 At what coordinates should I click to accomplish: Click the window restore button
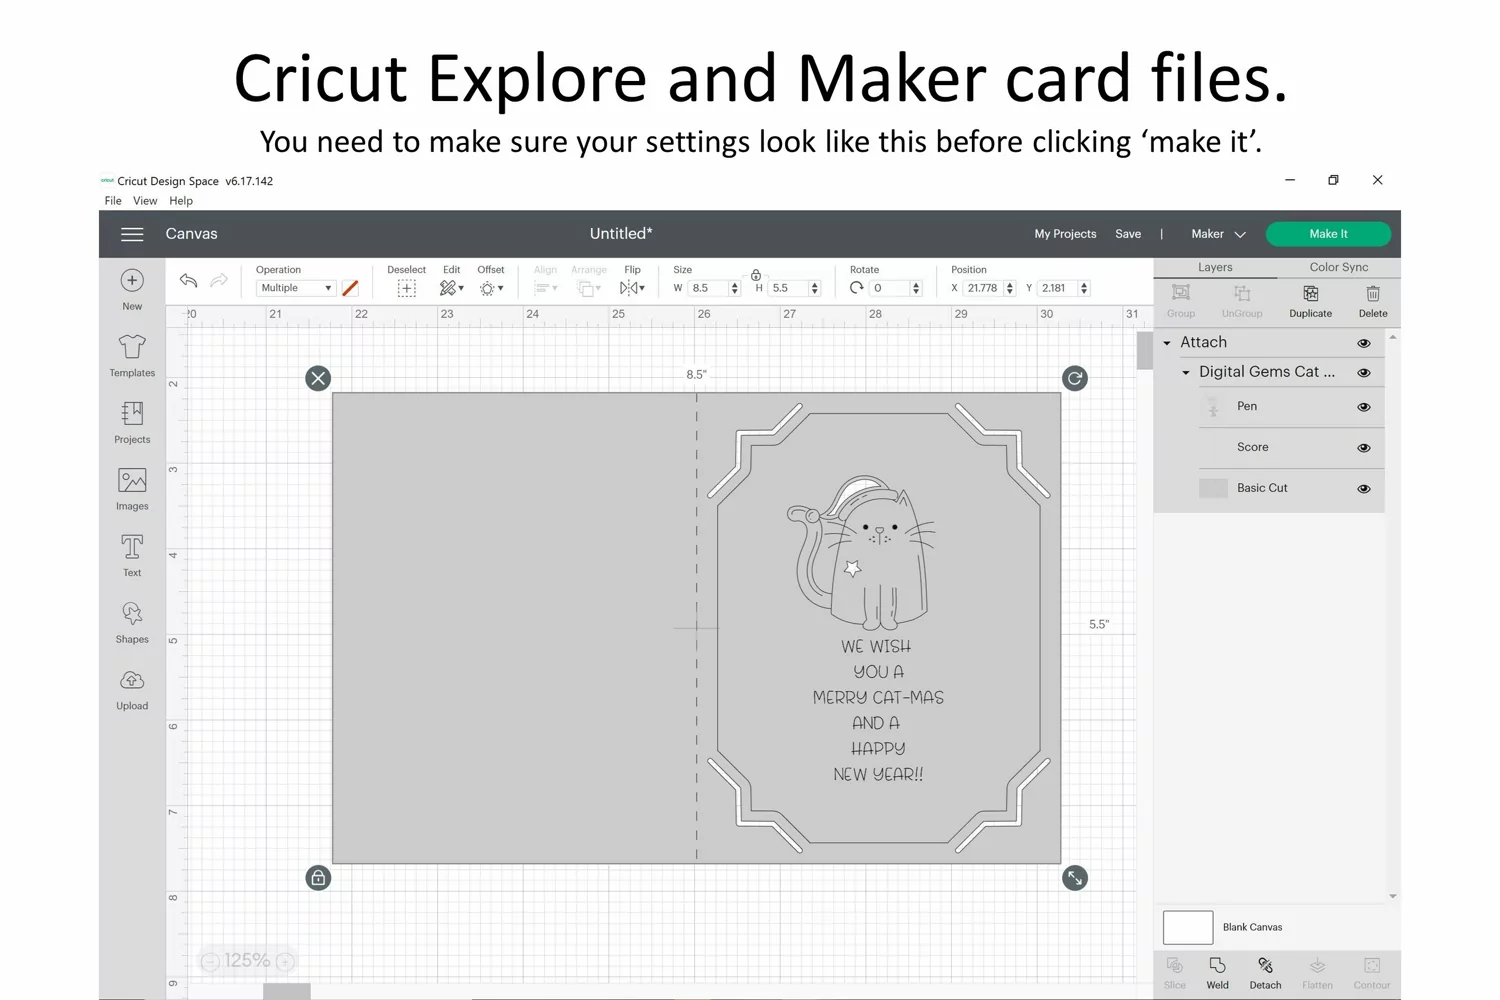[1333, 180]
